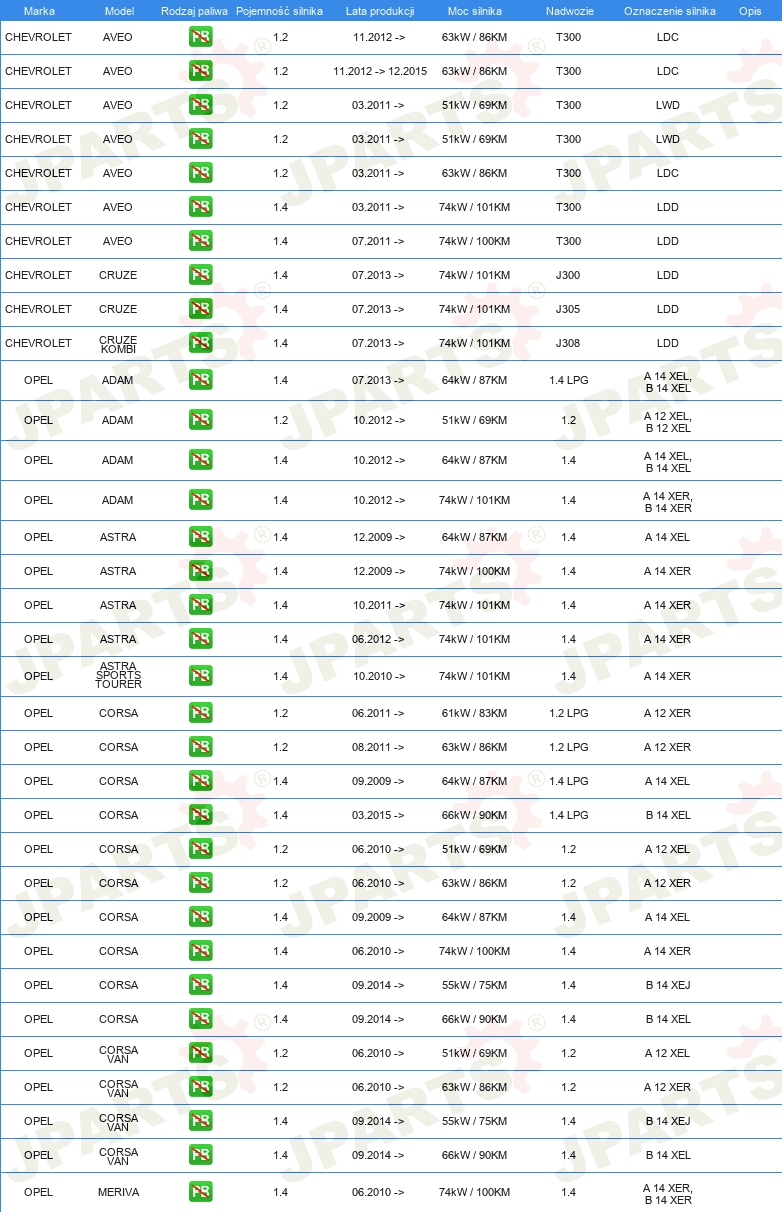Click fuel icon in Aveo 11.2012 -> 12.2015 row

click(x=200, y=71)
